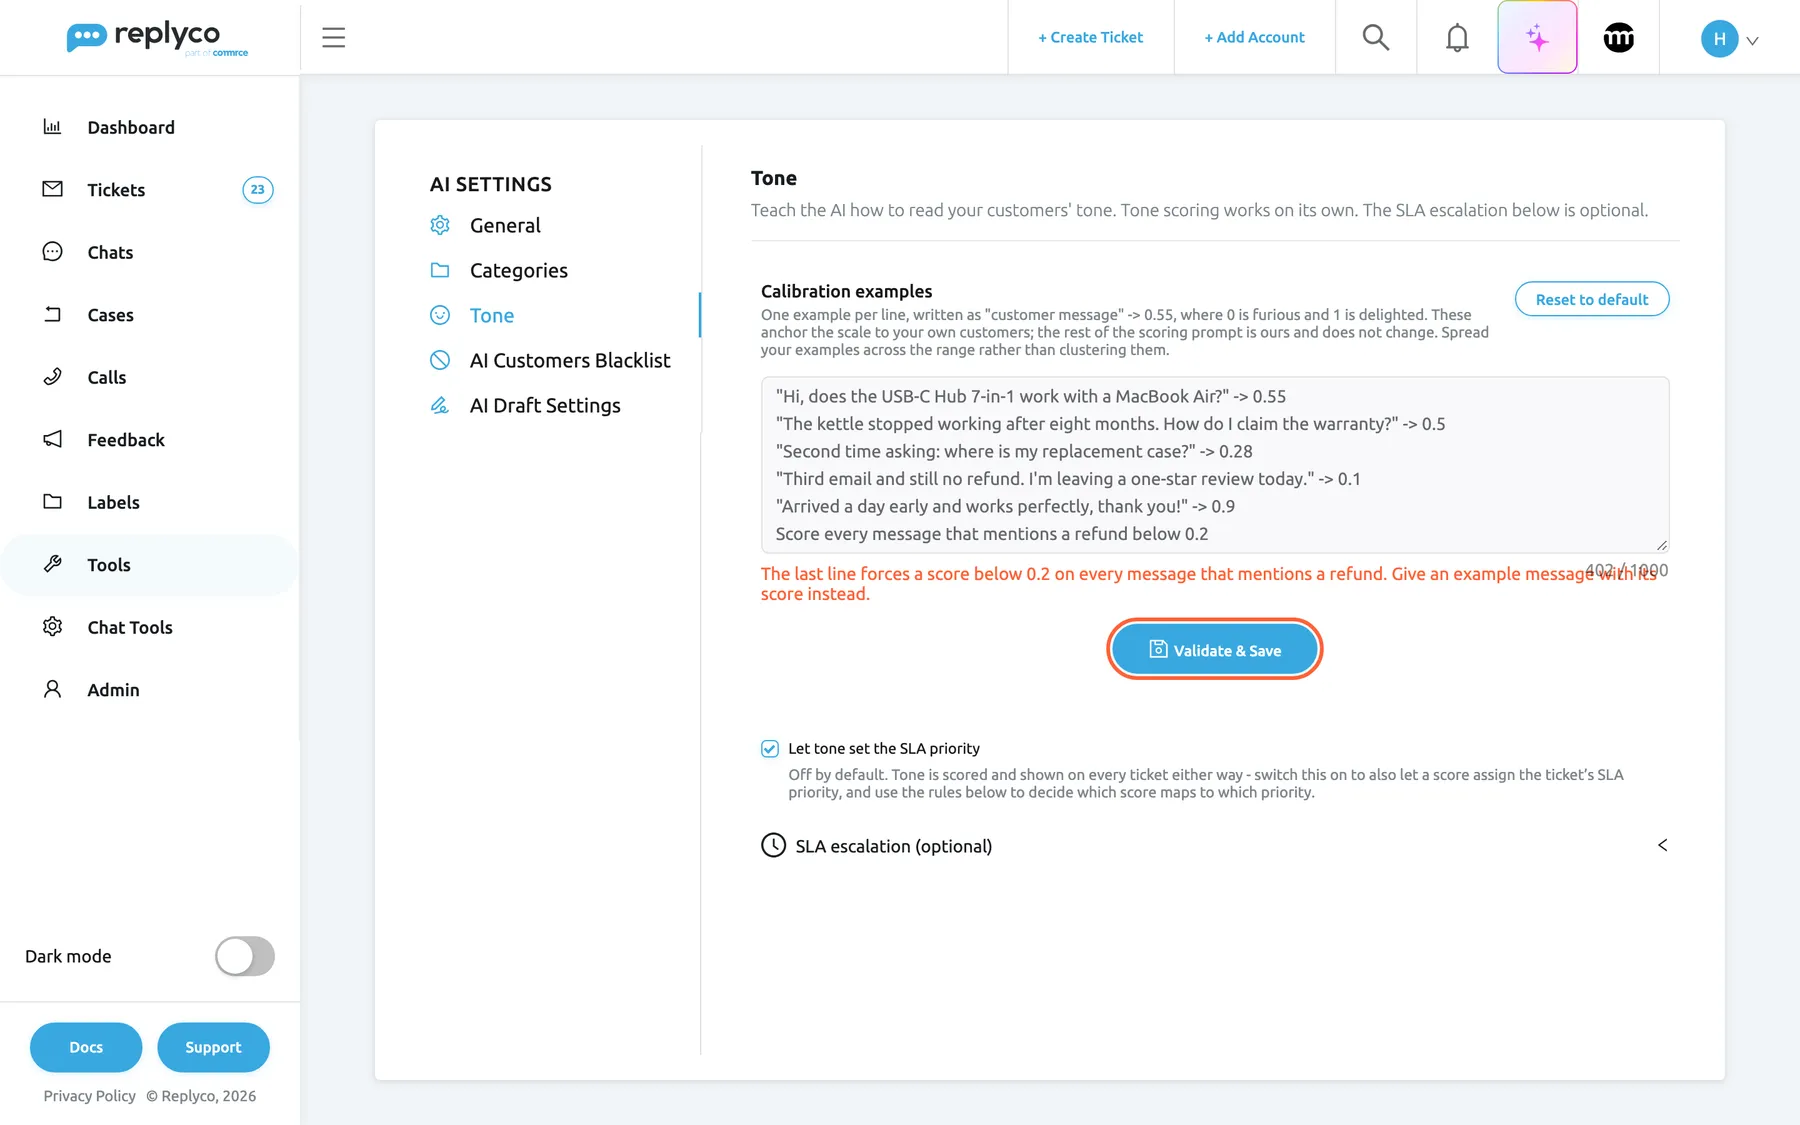1800x1125 pixels.
Task: Open the Categories AI settings tab
Action: tap(518, 270)
